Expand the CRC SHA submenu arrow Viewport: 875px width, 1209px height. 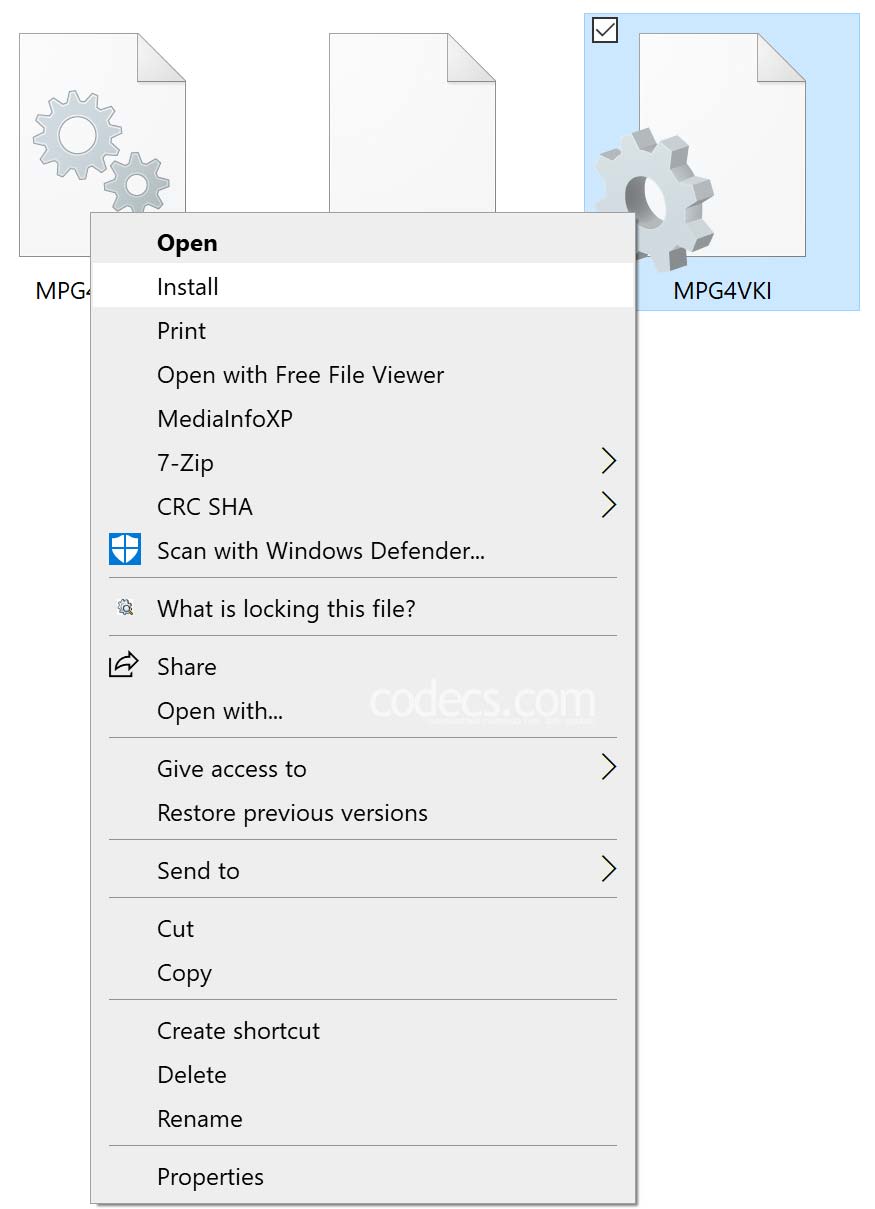tap(608, 505)
